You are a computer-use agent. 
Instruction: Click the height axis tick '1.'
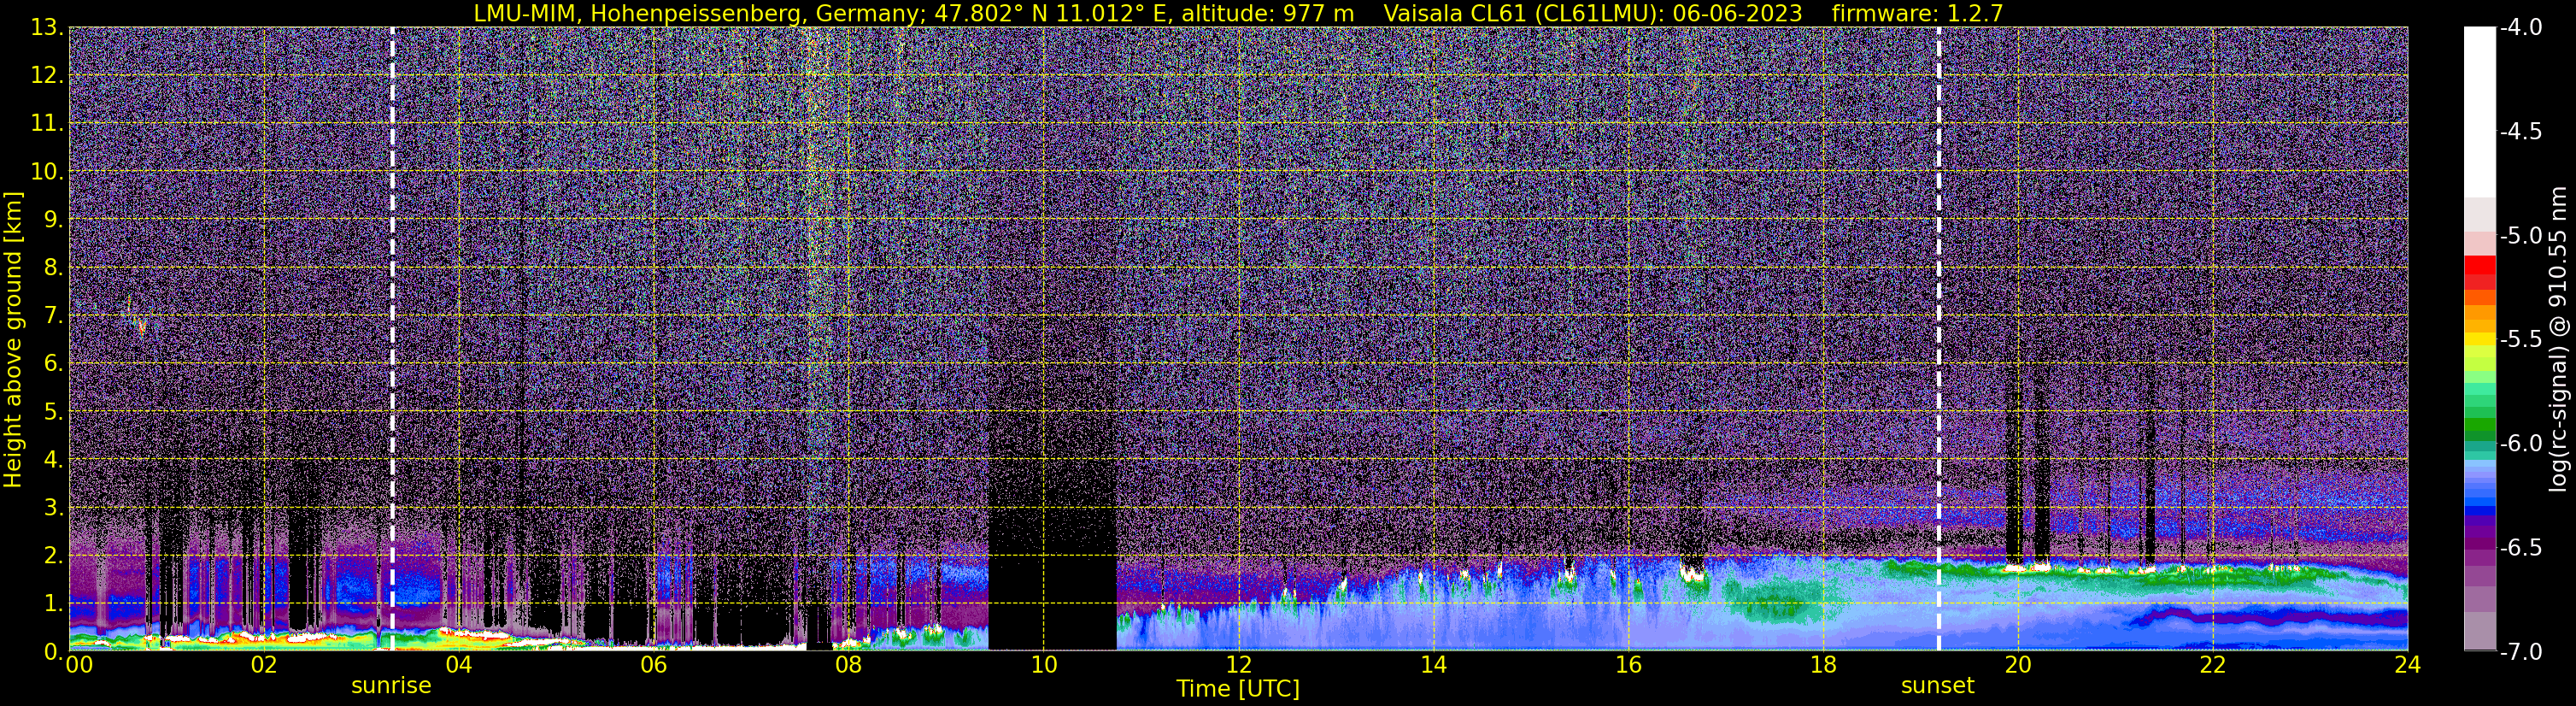pyautogui.click(x=53, y=603)
